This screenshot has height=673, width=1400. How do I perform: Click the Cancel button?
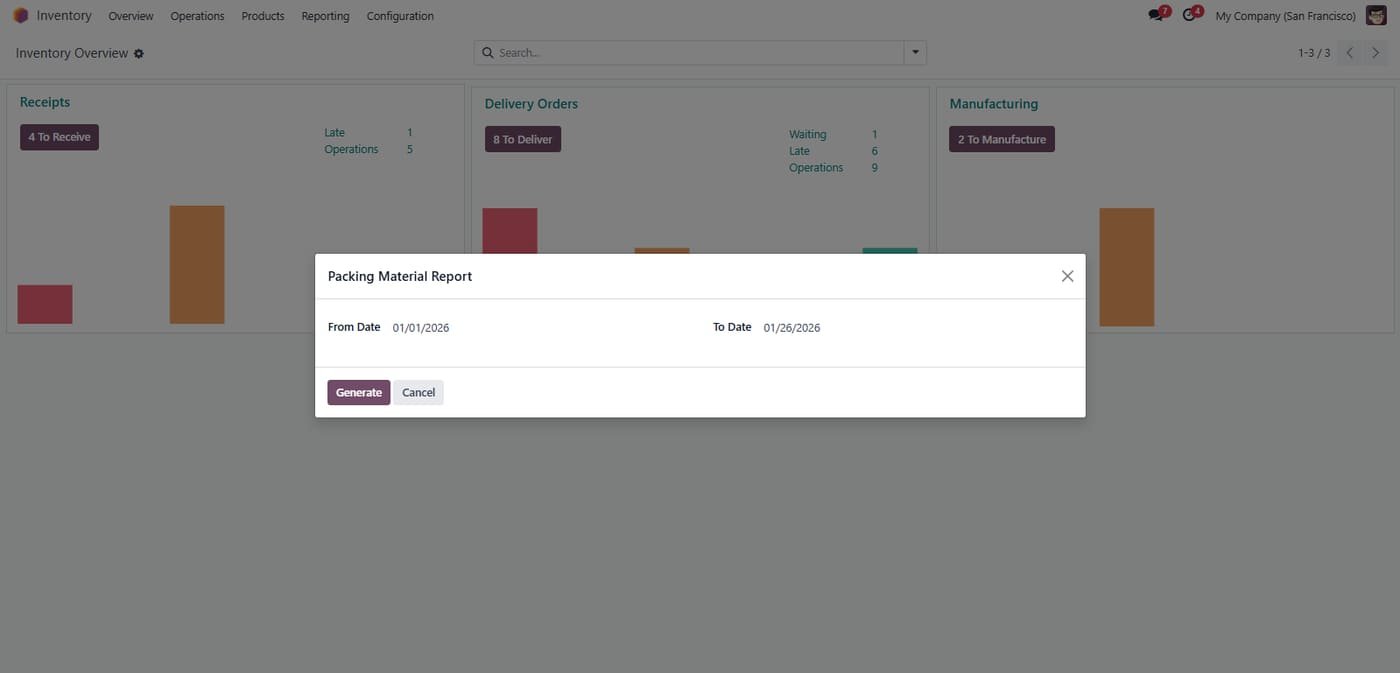coord(418,393)
